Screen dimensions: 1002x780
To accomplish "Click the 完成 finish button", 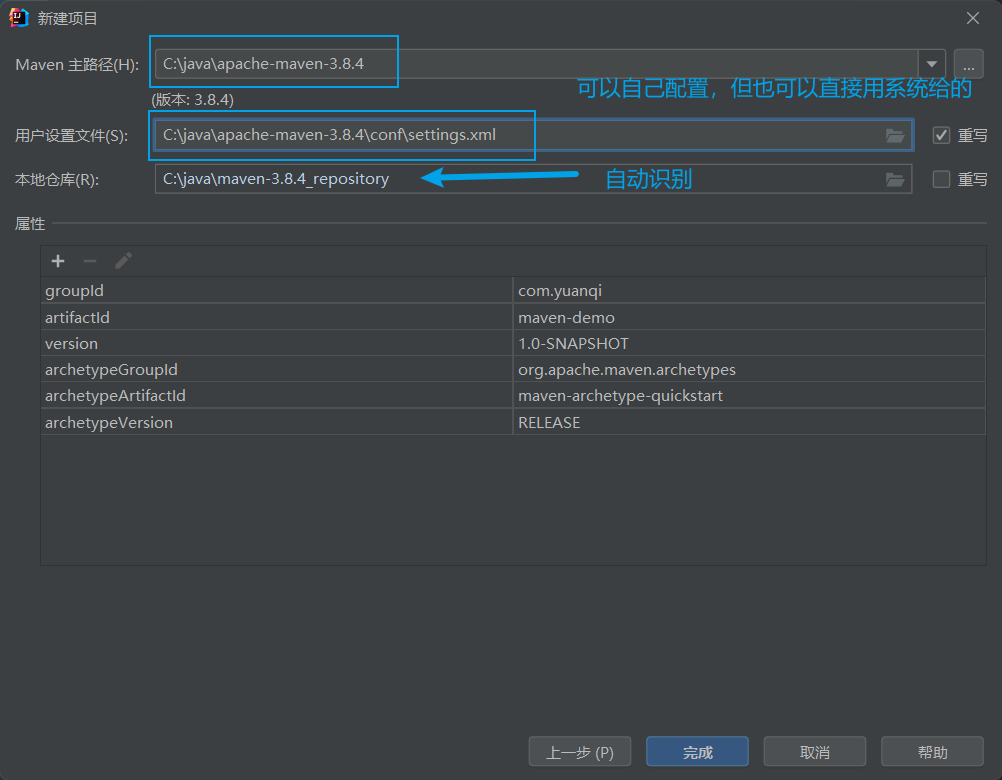I will pos(697,751).
